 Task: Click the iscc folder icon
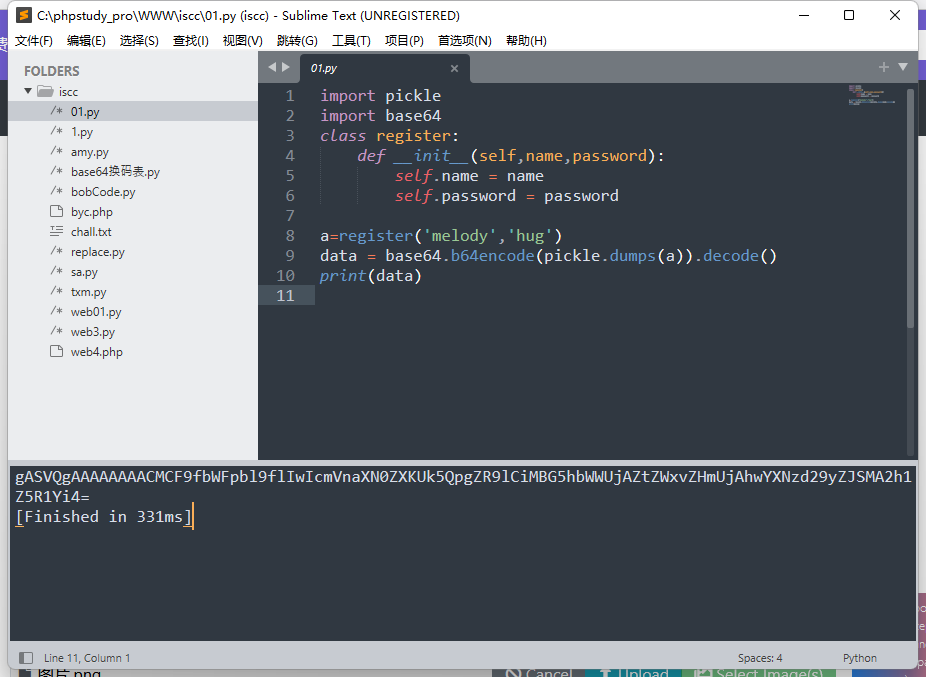point(45,91)
